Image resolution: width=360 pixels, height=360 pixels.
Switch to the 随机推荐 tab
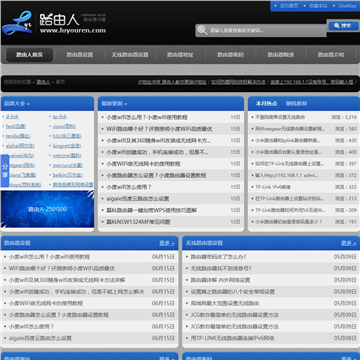point(296,104)
